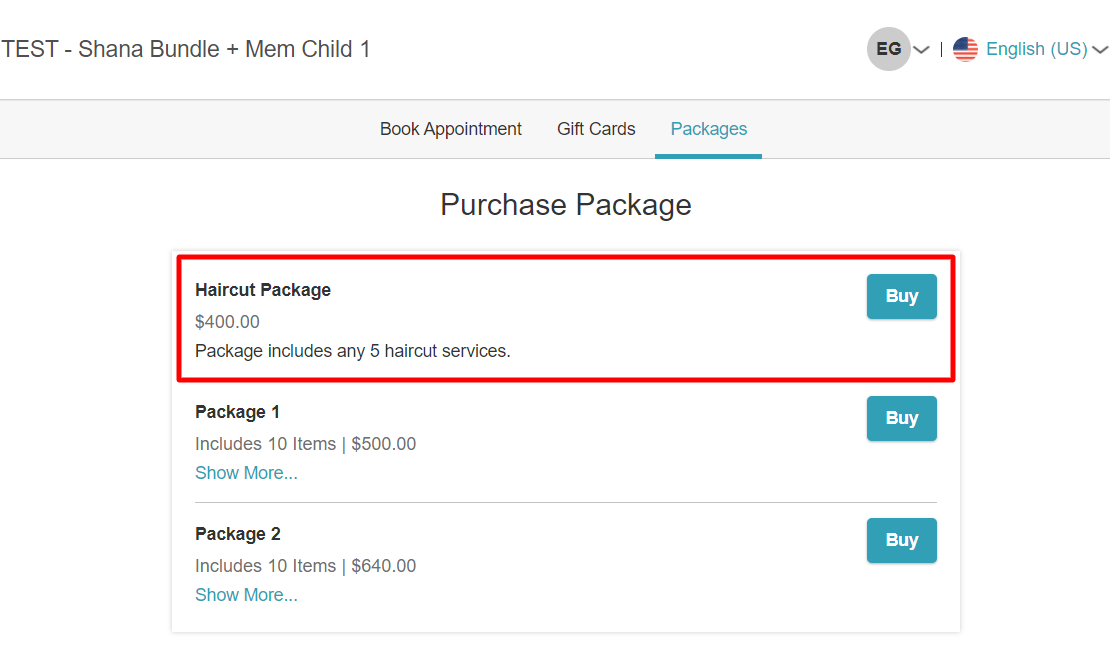
Task: Click the EG user avatar icon
Action: tap(888, 49)
